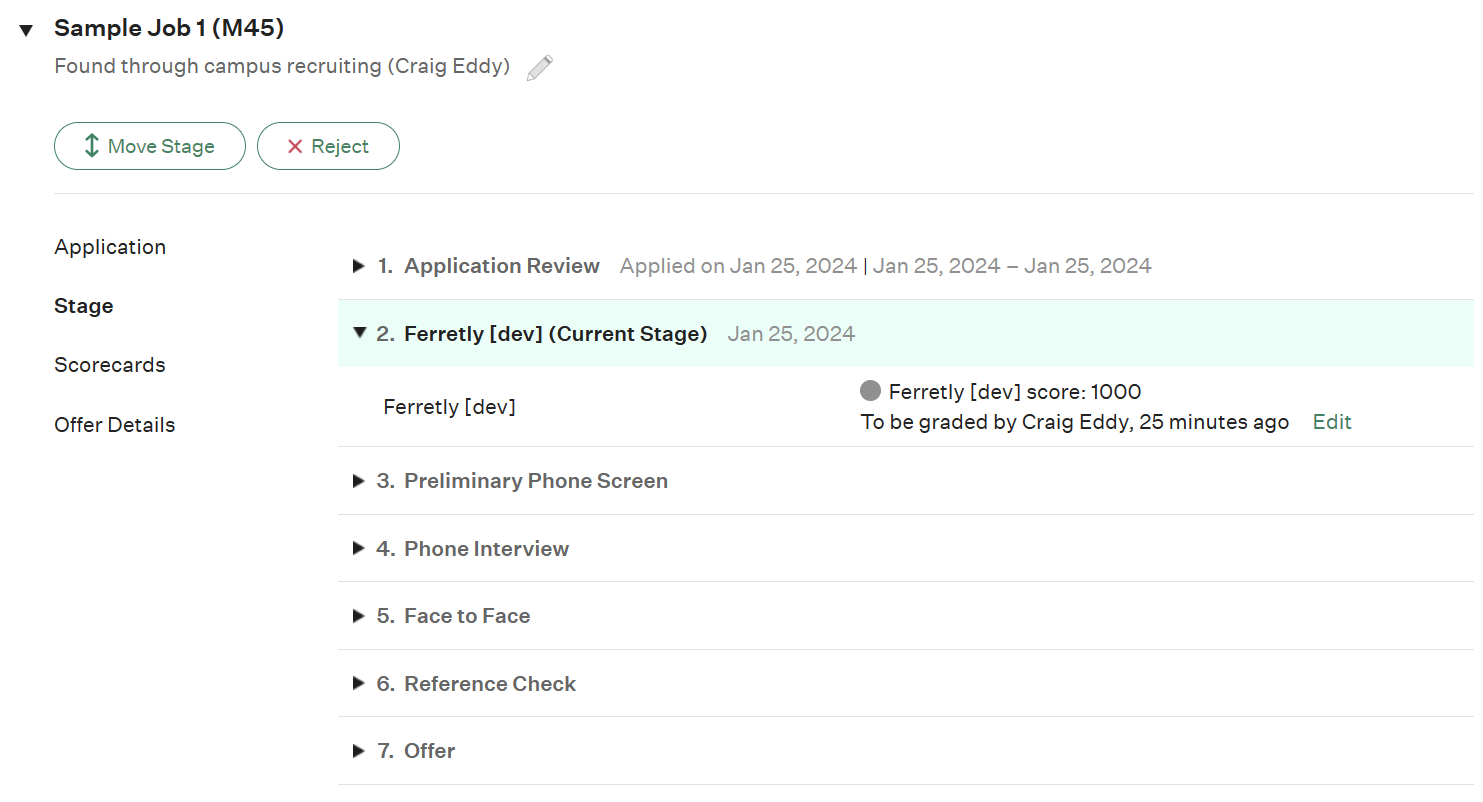Expand the Application Review stage

coord(359,266)
